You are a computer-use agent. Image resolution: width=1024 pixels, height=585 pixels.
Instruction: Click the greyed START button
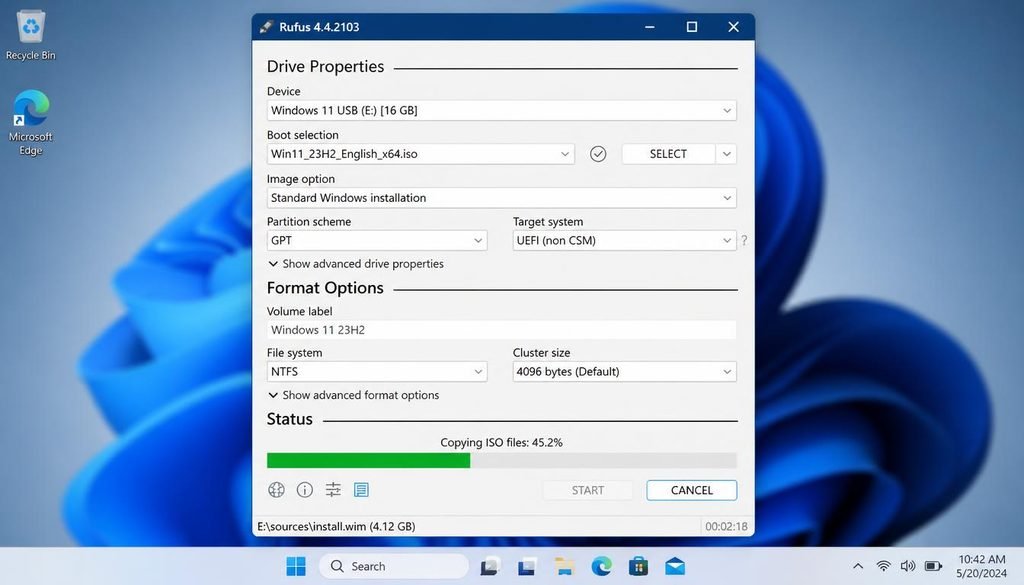(588, 490)
